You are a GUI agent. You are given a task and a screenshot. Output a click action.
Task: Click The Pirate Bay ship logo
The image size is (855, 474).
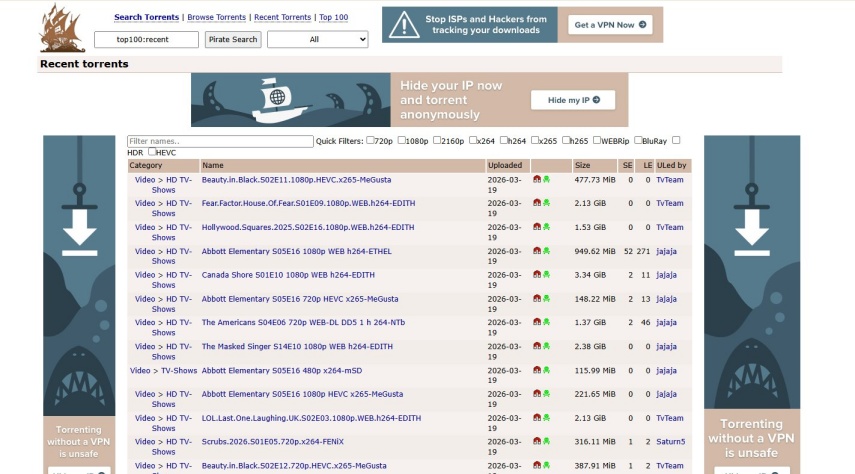coord(62,28)
